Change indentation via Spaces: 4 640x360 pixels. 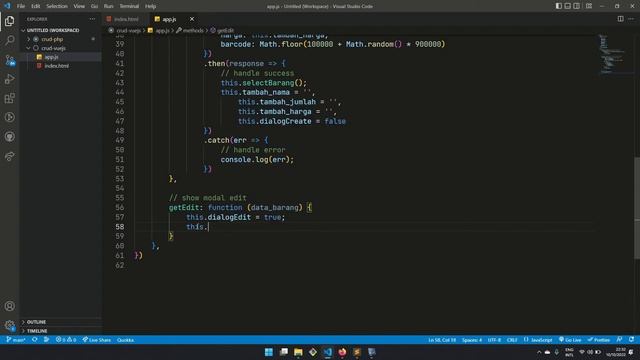click(472, 340)
